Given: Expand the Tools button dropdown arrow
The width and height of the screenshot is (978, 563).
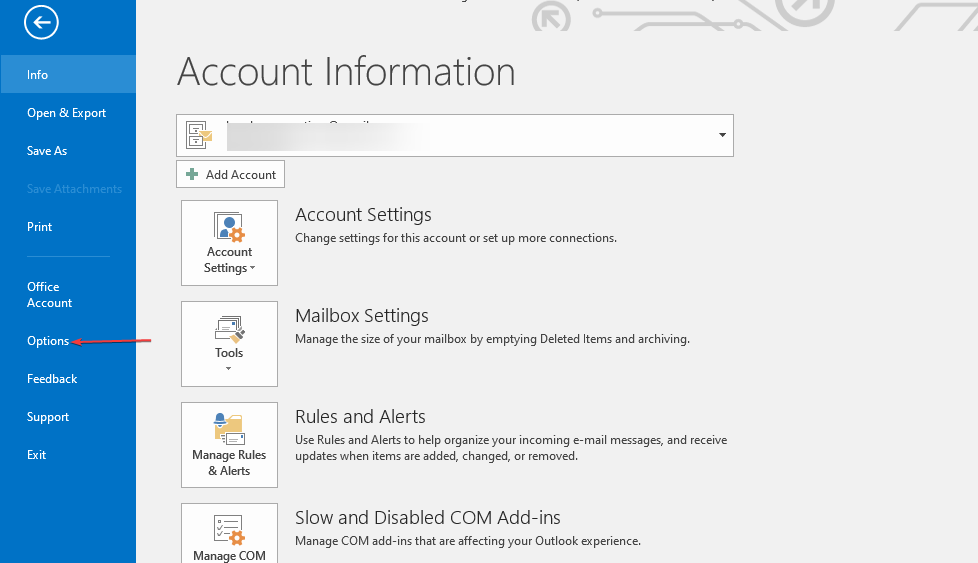Looking at the screenshot, I should click(x=229, y=369).
